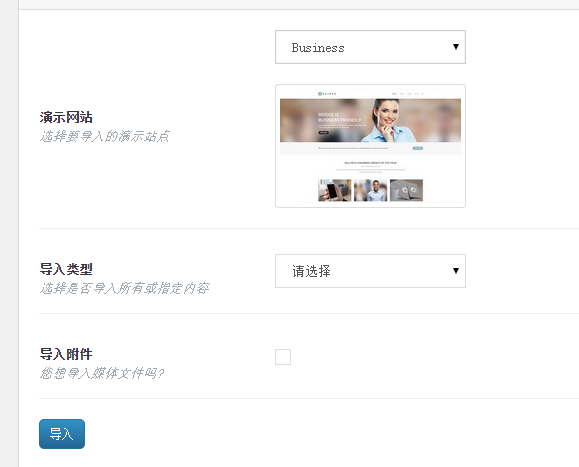Enable the 导入附件 checkbox
This screenshot has height=467, width=579.
click(x=283, y=357)
